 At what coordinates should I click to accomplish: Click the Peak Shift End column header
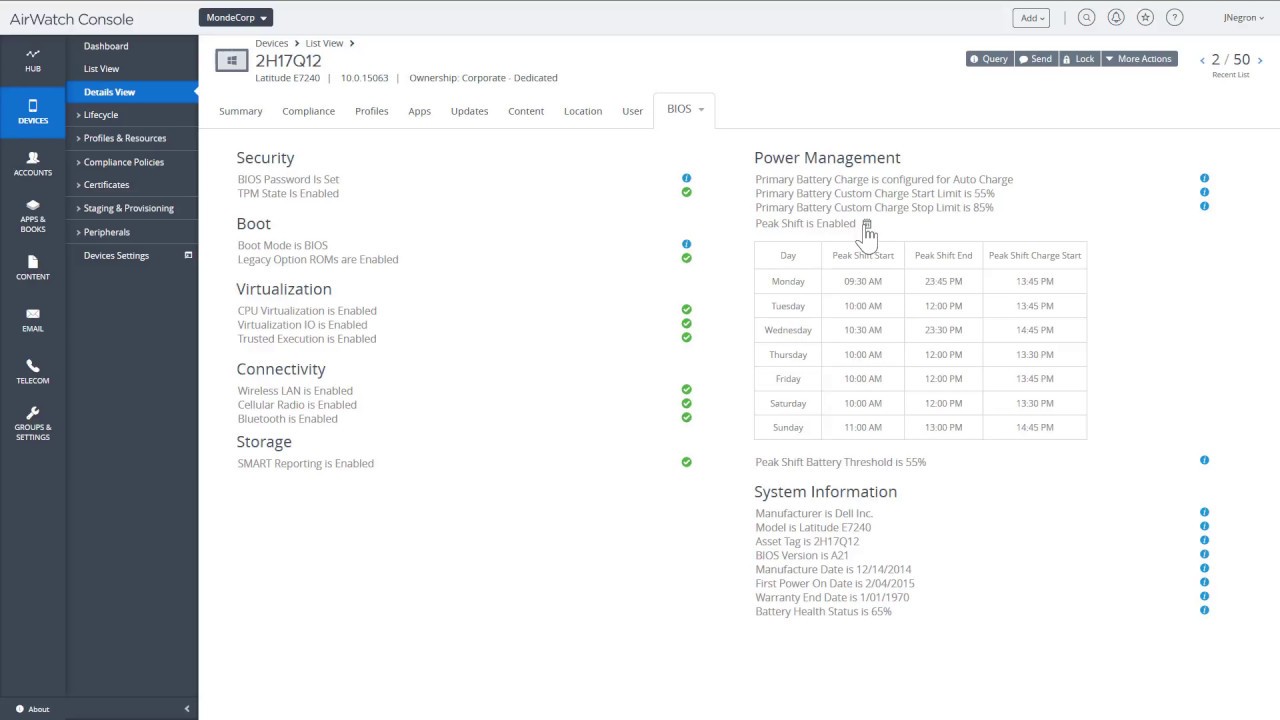tap(943, 256)
